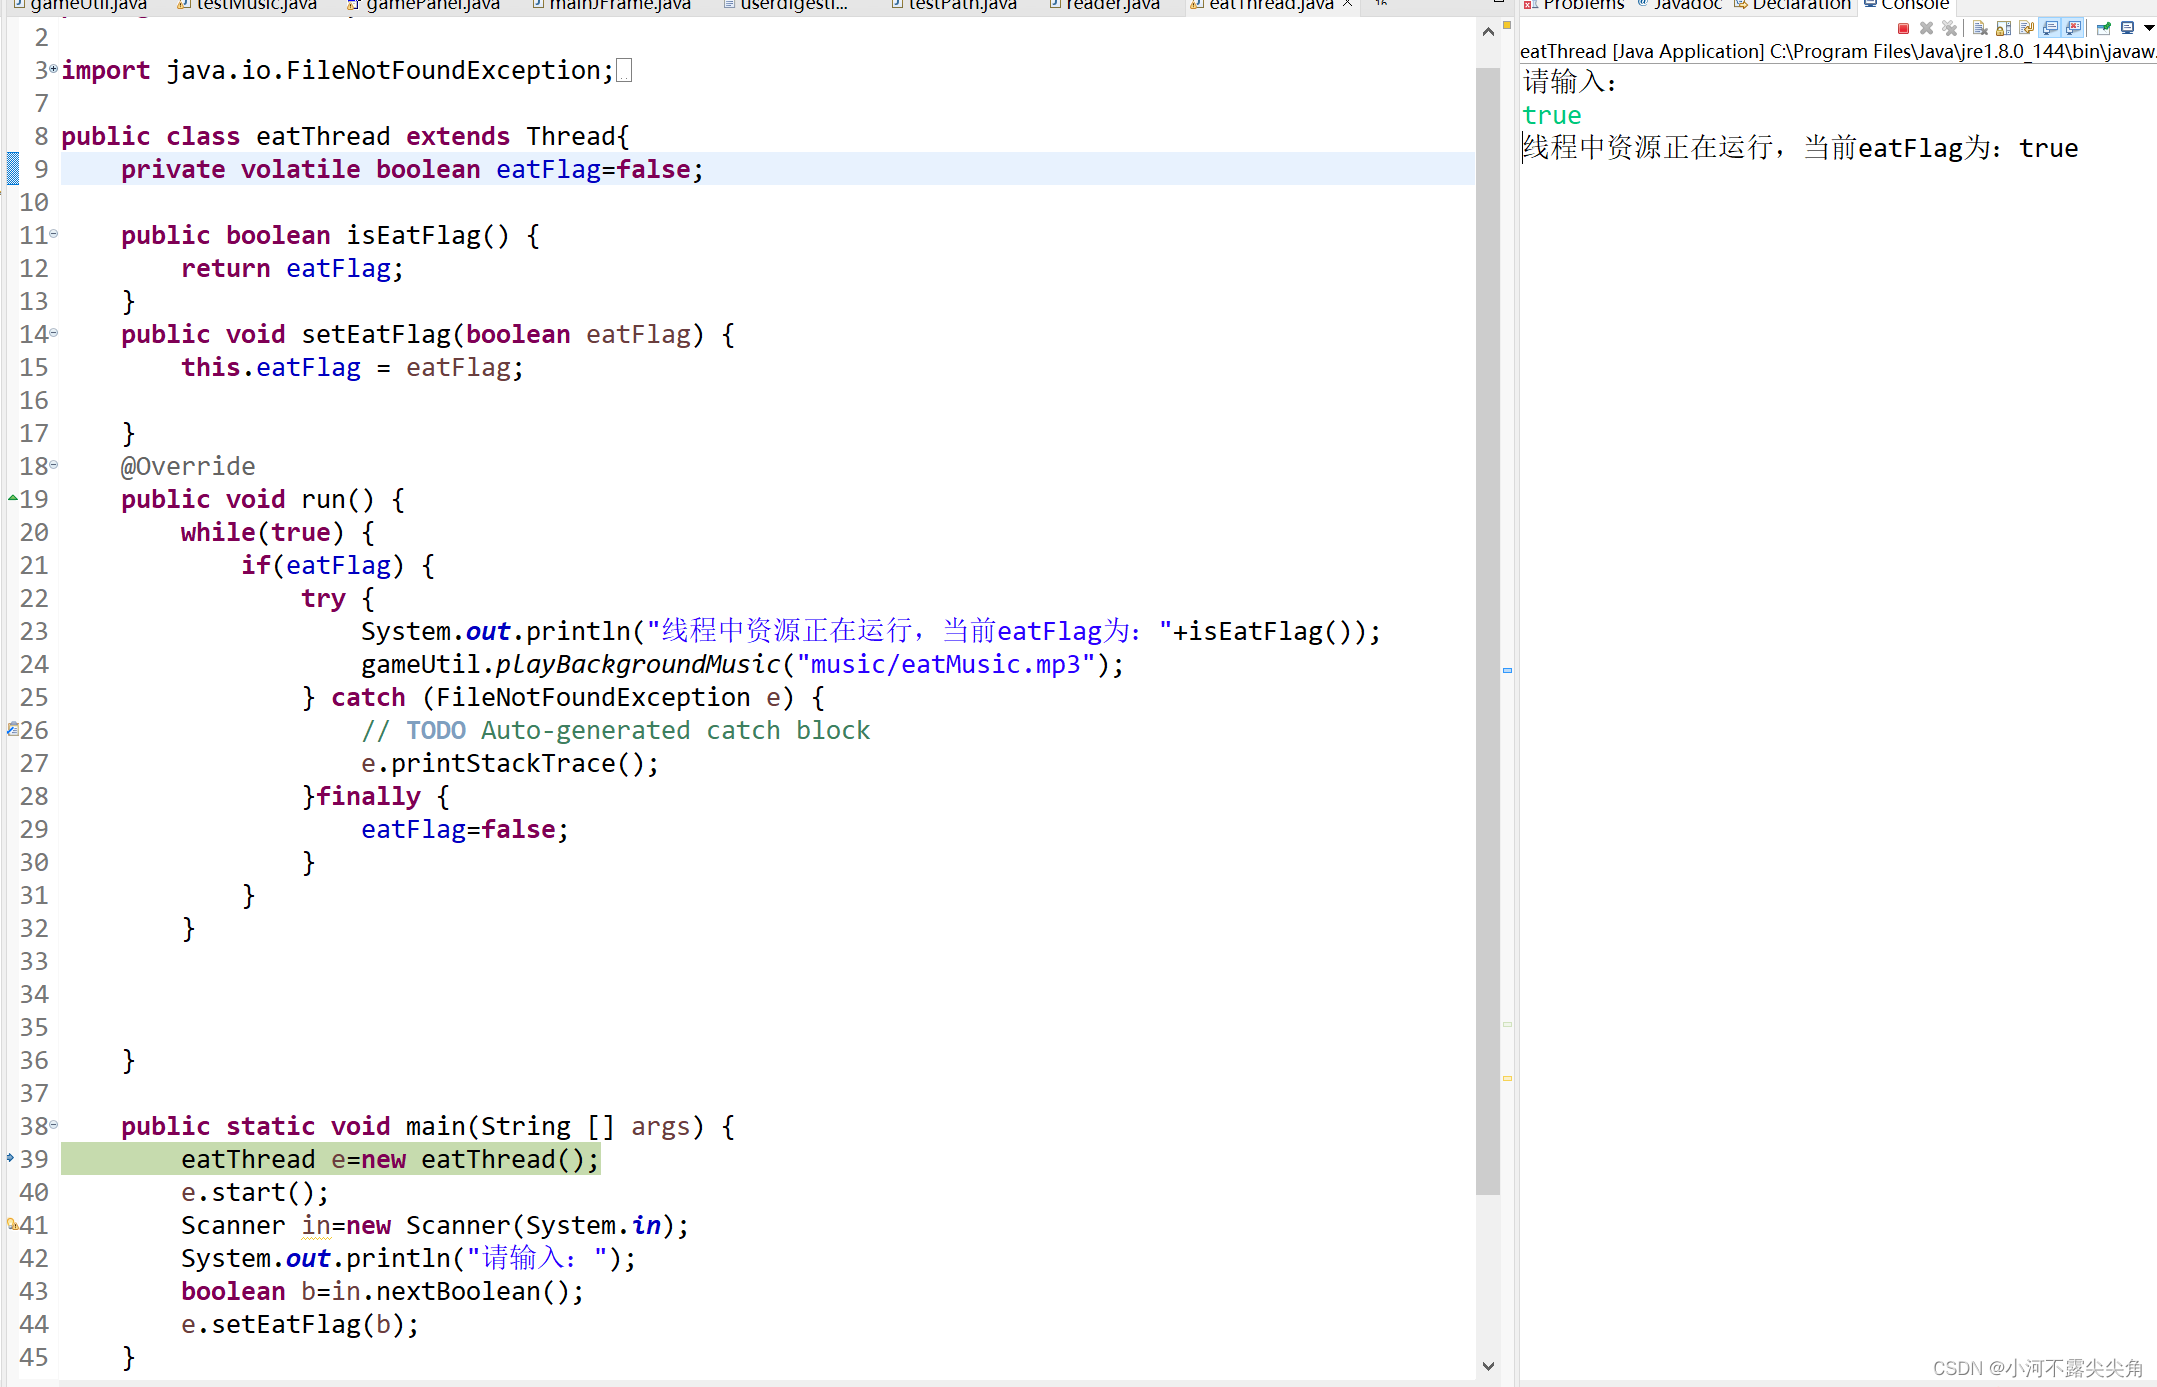This screenshot has width=2157, height=1387.
Task: Close the eatThread.java editor tab
Action: point(1347,5)
